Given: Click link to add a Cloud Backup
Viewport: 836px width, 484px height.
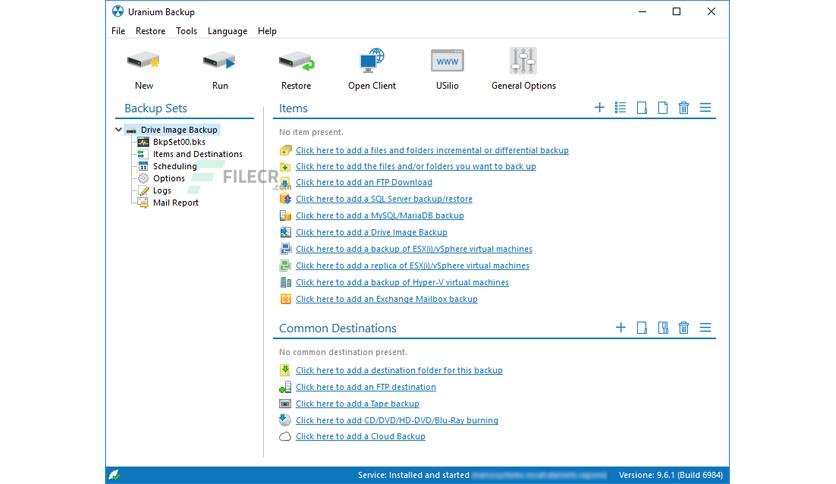Looking at the screenshot, I should pyautogui.click(x=360, y=437).
